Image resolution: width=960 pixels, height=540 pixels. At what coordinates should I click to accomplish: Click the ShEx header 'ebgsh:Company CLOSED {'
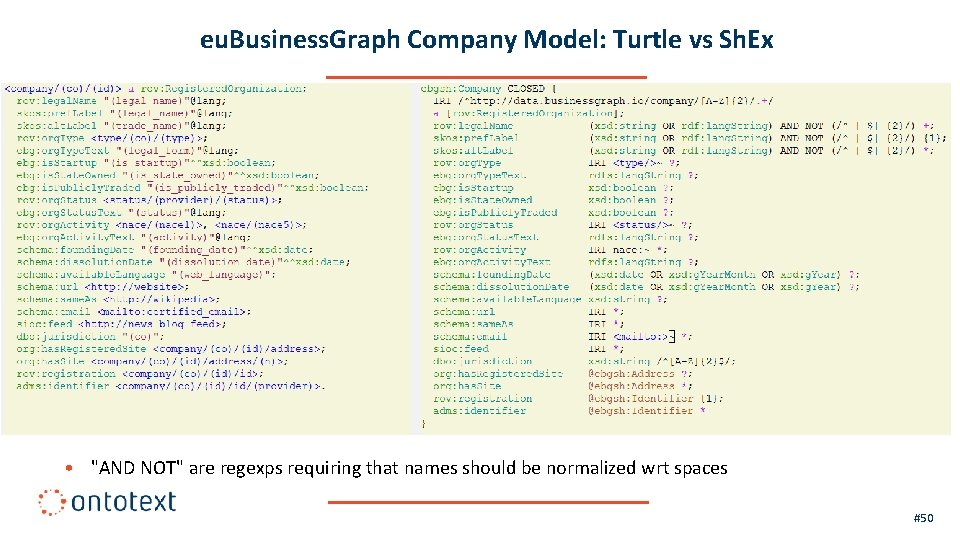488,89
